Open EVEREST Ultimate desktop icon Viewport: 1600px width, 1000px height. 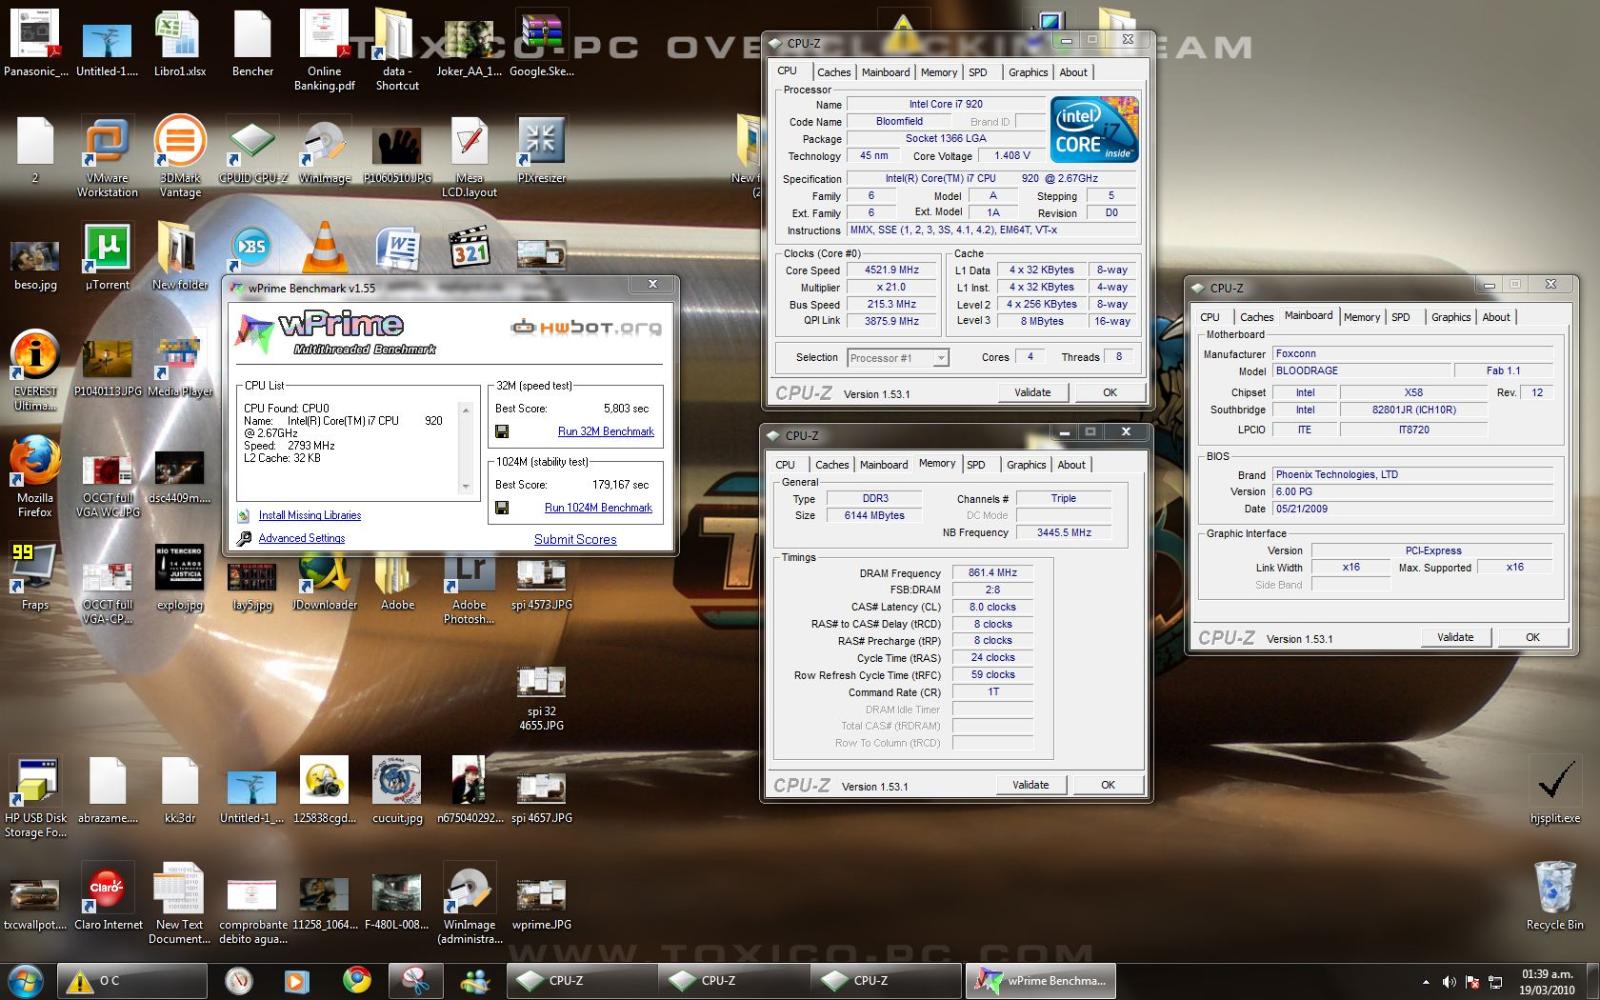click(35, 370)
